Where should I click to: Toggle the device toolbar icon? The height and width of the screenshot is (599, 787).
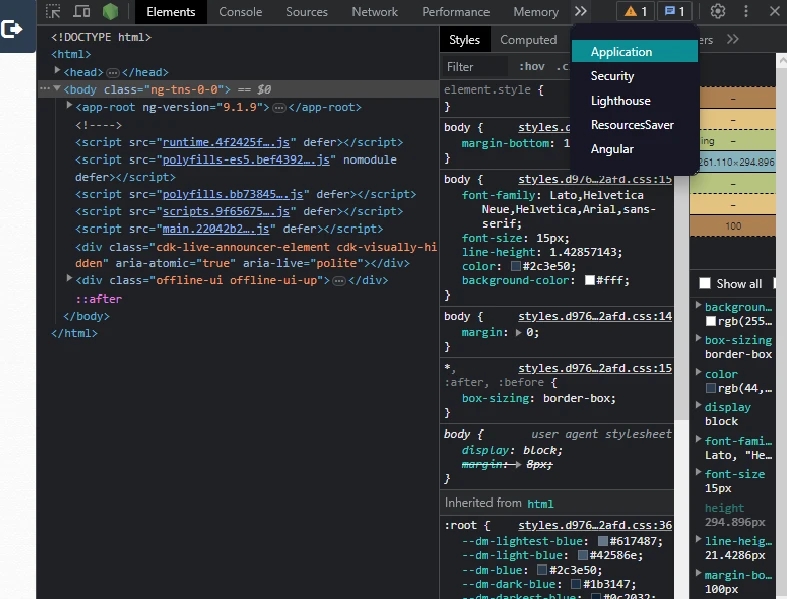tap(81, 11)
